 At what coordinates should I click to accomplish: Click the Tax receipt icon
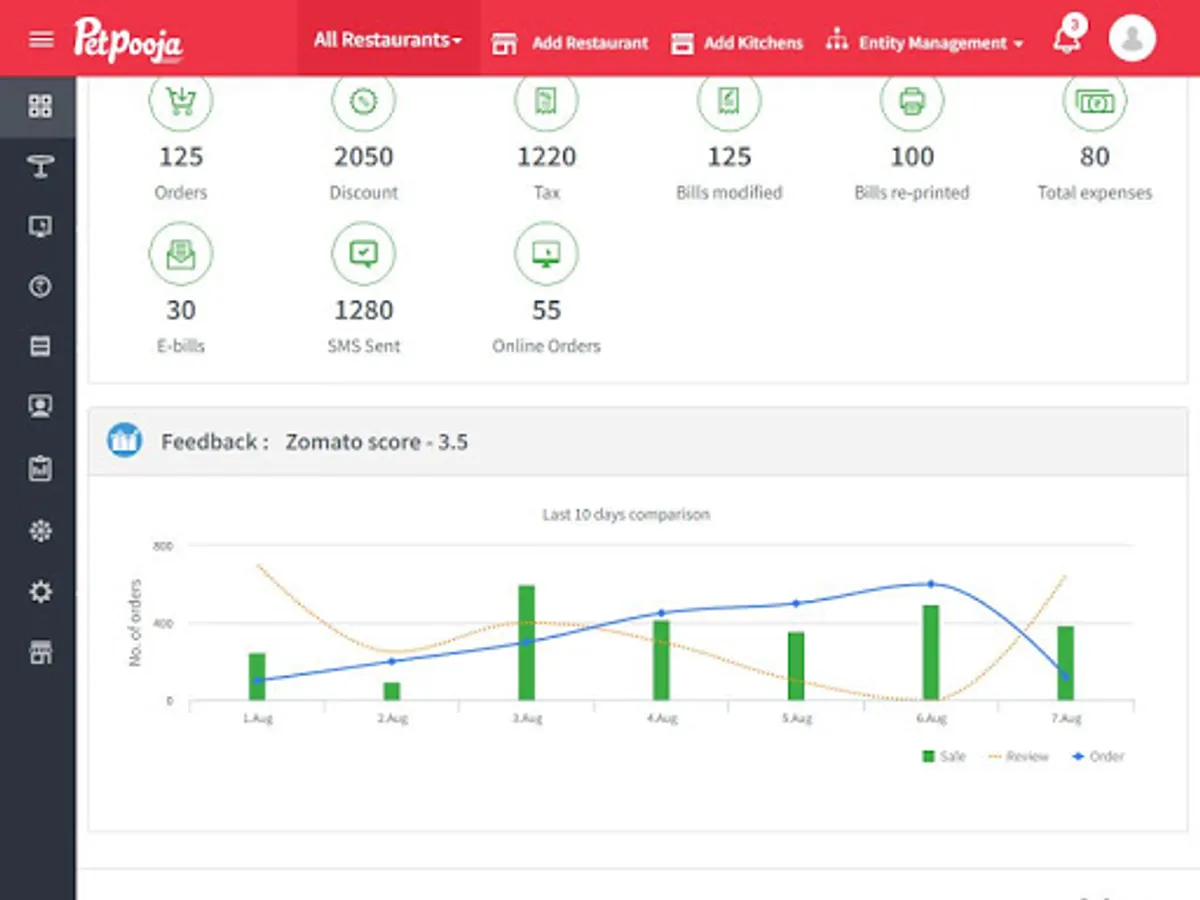click(x=546, y=101)
